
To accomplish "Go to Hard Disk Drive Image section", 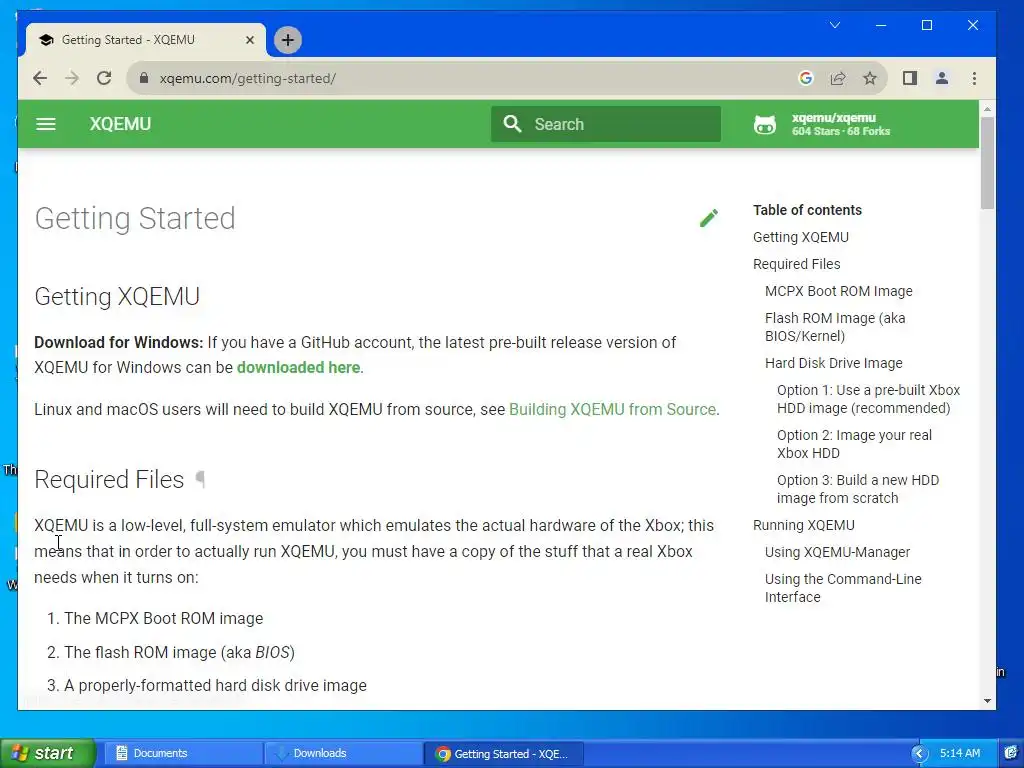I will click(x=833, y=363).
